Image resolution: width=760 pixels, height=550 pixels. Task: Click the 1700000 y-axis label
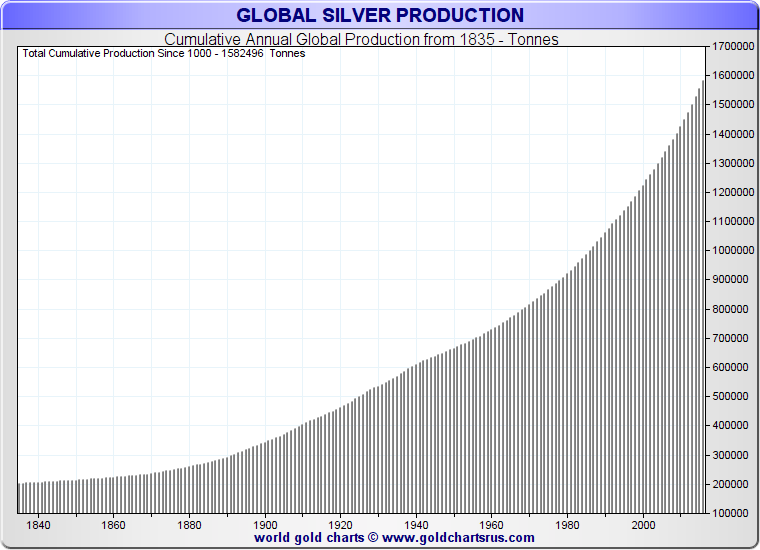[x=733, y=46]
